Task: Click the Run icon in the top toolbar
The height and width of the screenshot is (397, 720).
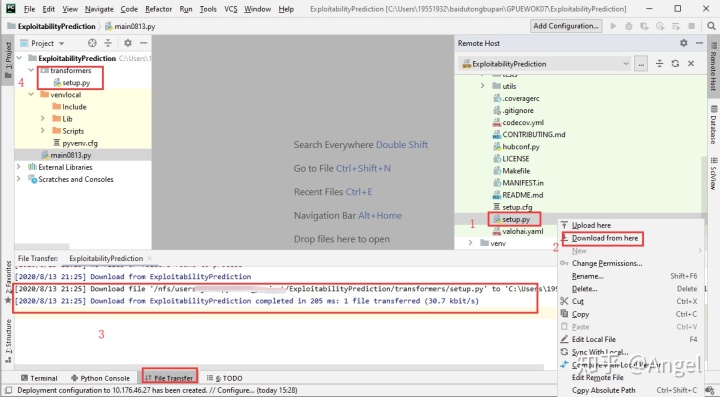Action: click(613, 26)
